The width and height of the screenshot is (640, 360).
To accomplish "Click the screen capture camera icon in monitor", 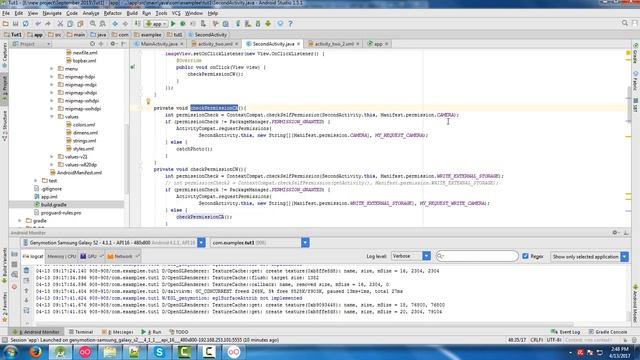I will (14, 253).
